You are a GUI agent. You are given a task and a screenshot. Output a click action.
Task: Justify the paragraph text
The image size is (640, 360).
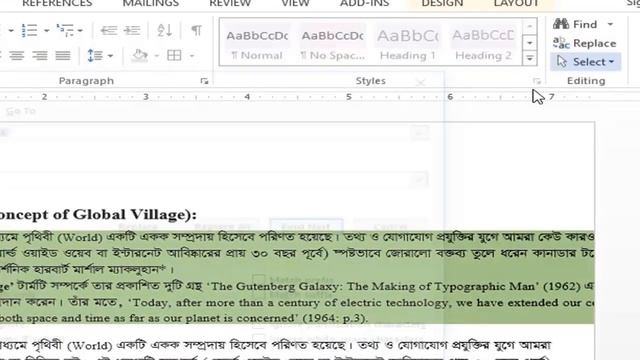pyautogui.click(x=63, y=56)
